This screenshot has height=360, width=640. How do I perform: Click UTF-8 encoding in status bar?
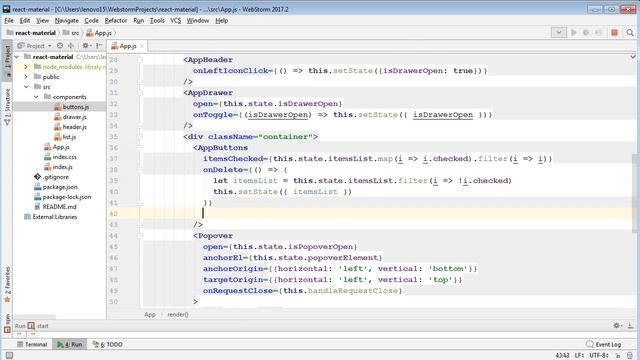(598, 356)
